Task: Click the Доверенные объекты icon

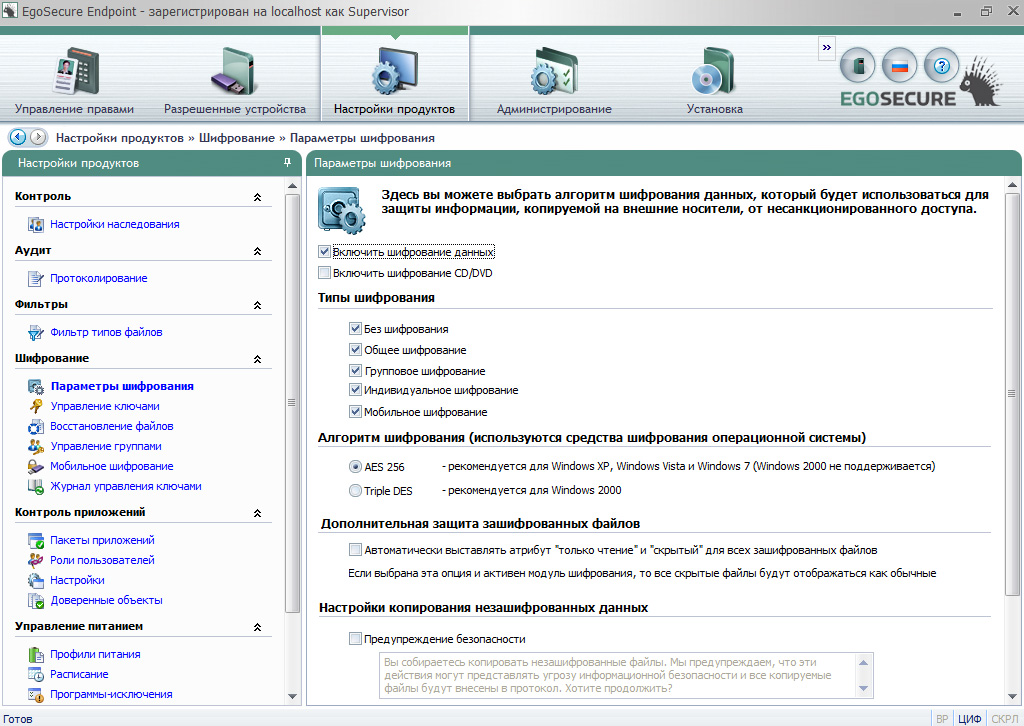Action: [x=35, y=601]
